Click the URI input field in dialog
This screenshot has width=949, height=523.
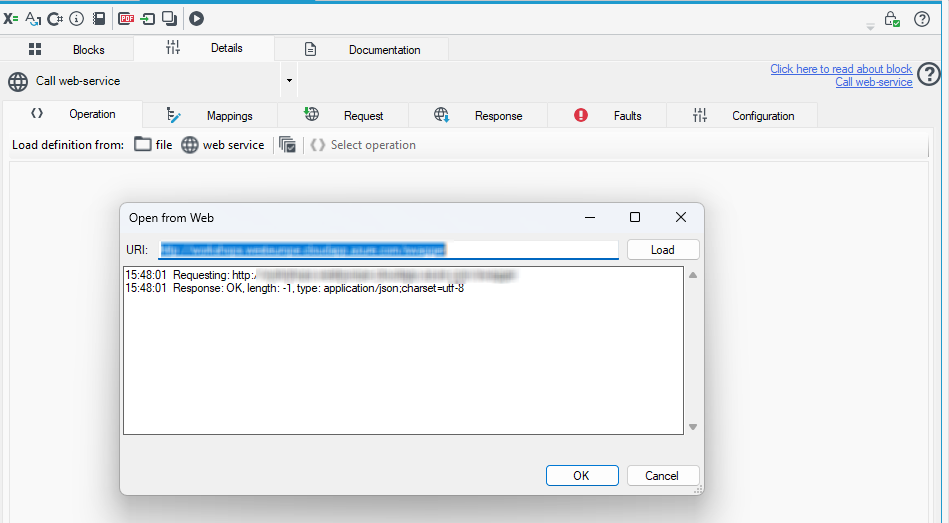[x=389, y=249]
